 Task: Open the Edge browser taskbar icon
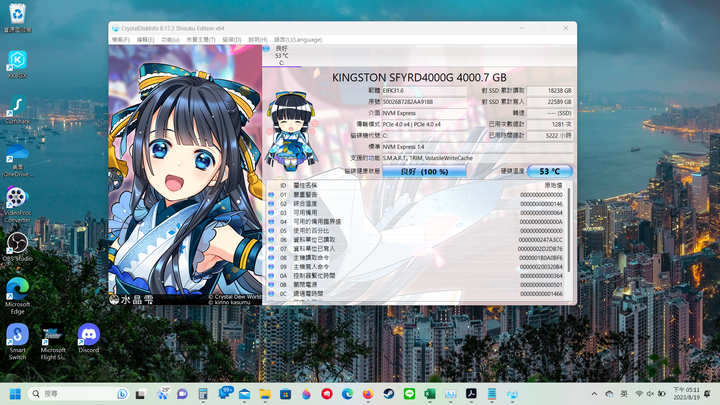(348, 394)
